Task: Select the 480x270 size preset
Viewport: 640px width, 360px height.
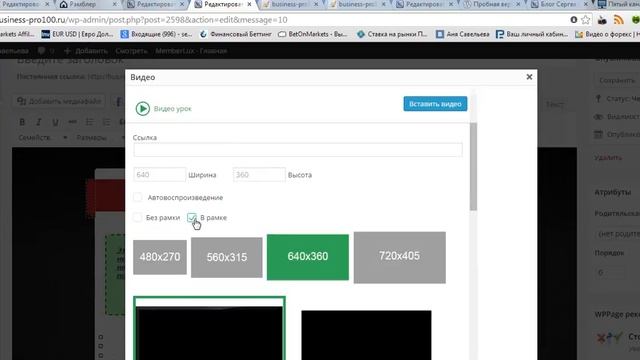Action: (160, 257)
